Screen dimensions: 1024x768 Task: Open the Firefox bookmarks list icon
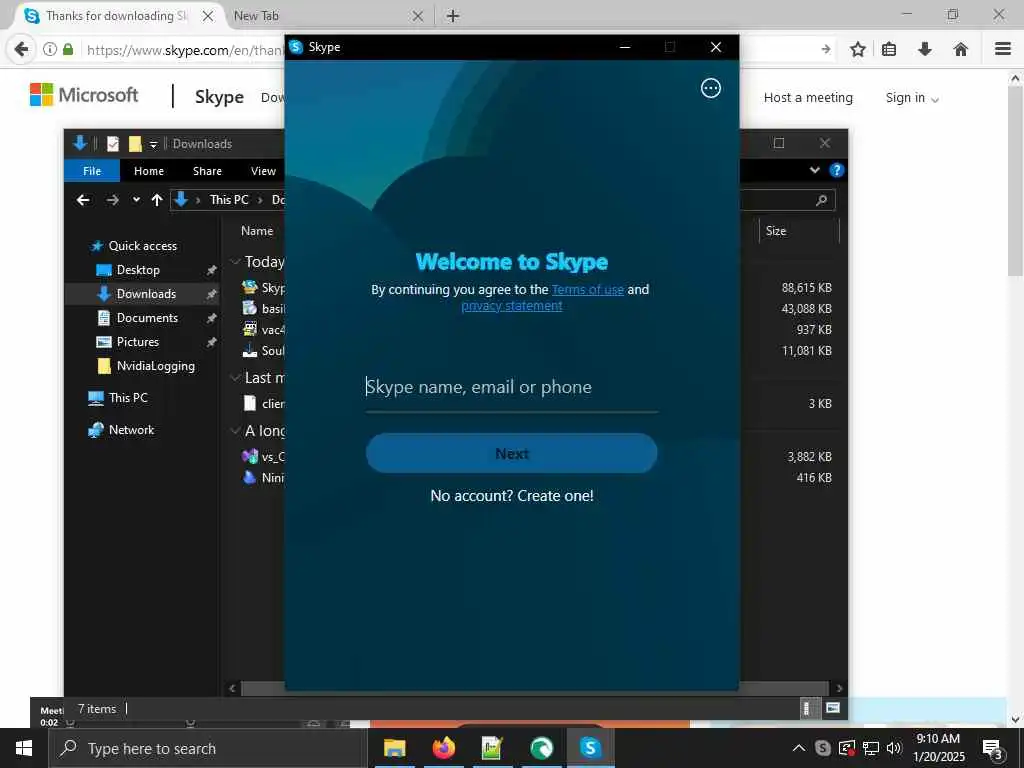[889, 49]
